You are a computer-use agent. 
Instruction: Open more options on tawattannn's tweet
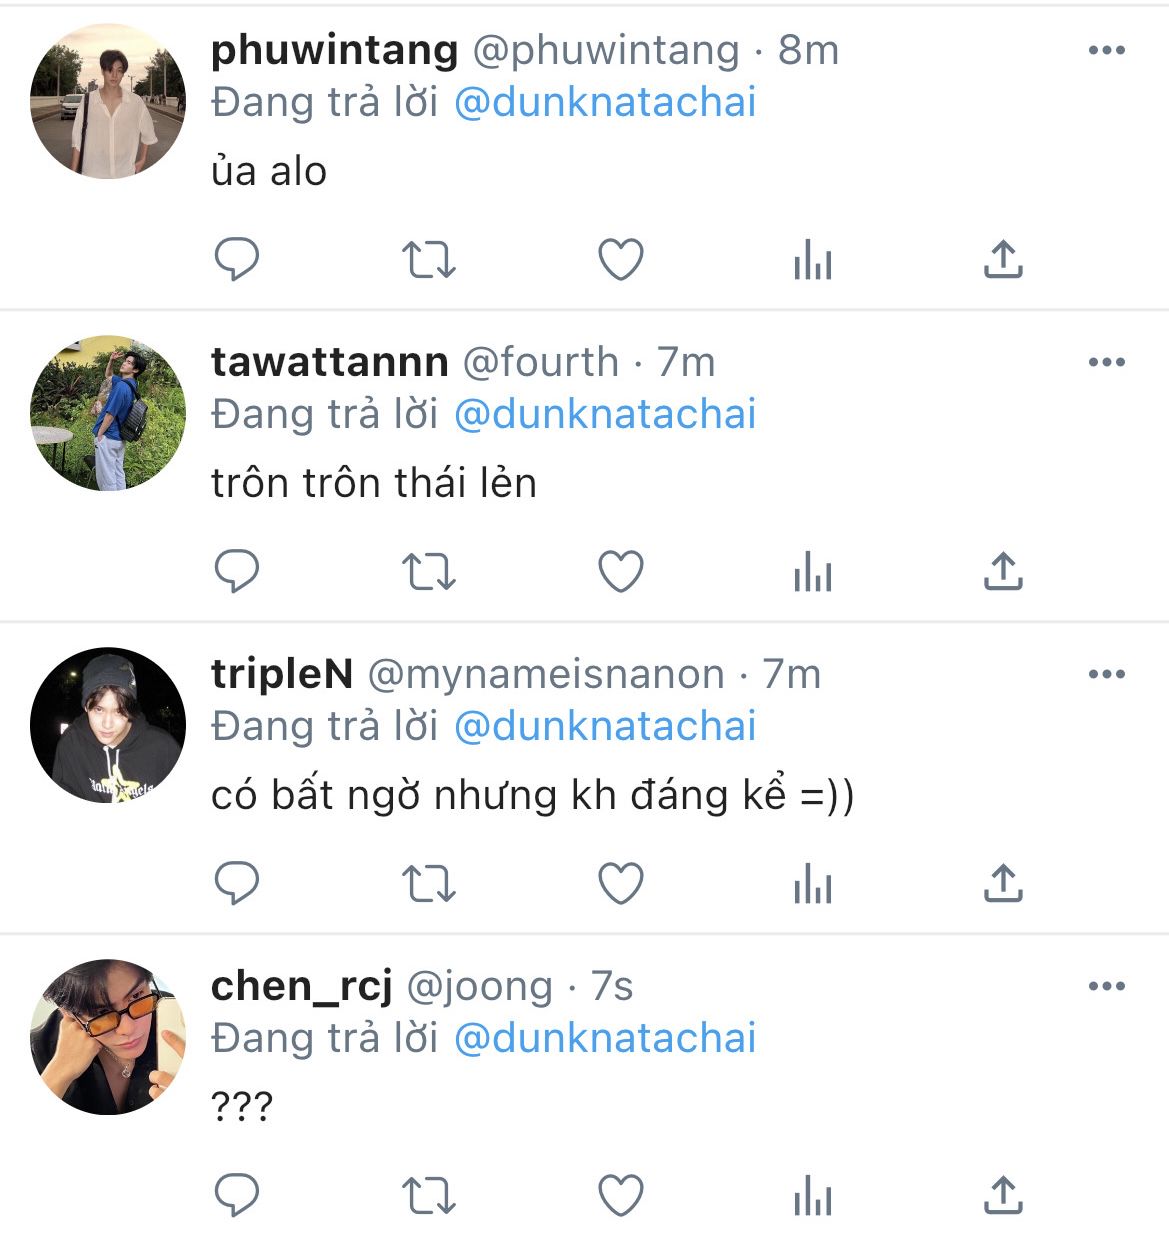1106,362
